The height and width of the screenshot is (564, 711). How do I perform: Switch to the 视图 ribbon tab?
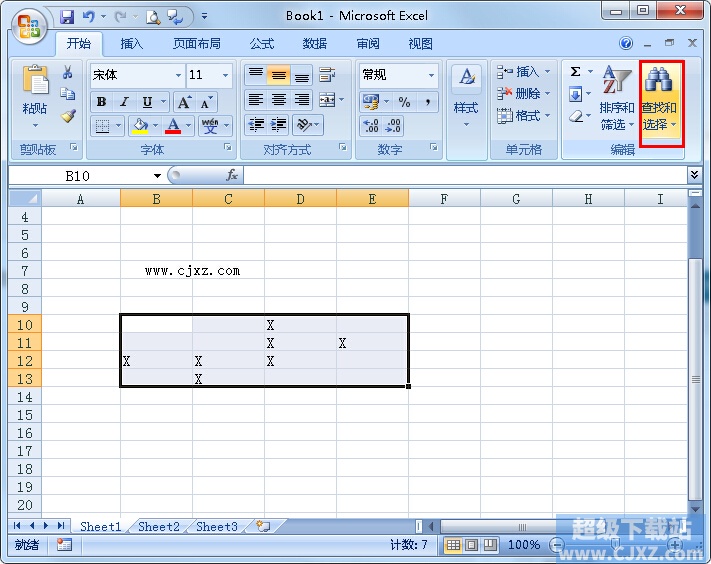pyautogui.click(x=420, y=44)
